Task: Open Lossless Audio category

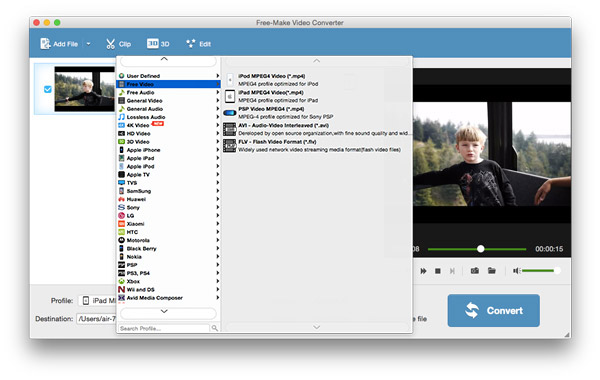Action: coord(168,117)
